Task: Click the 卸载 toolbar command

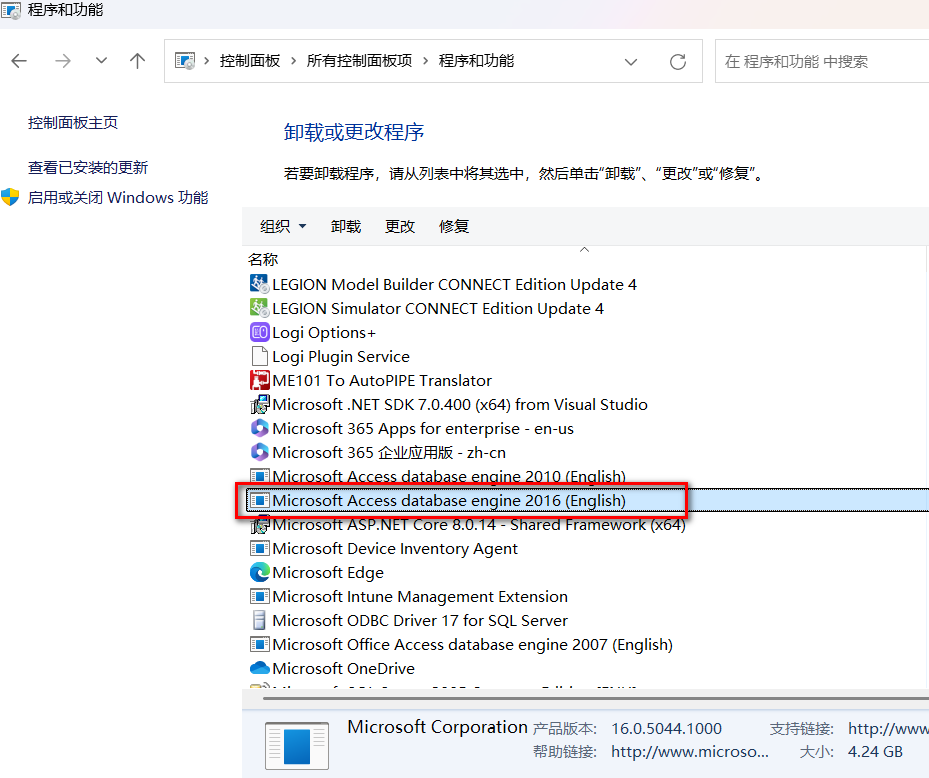Action: pos(346,226)
